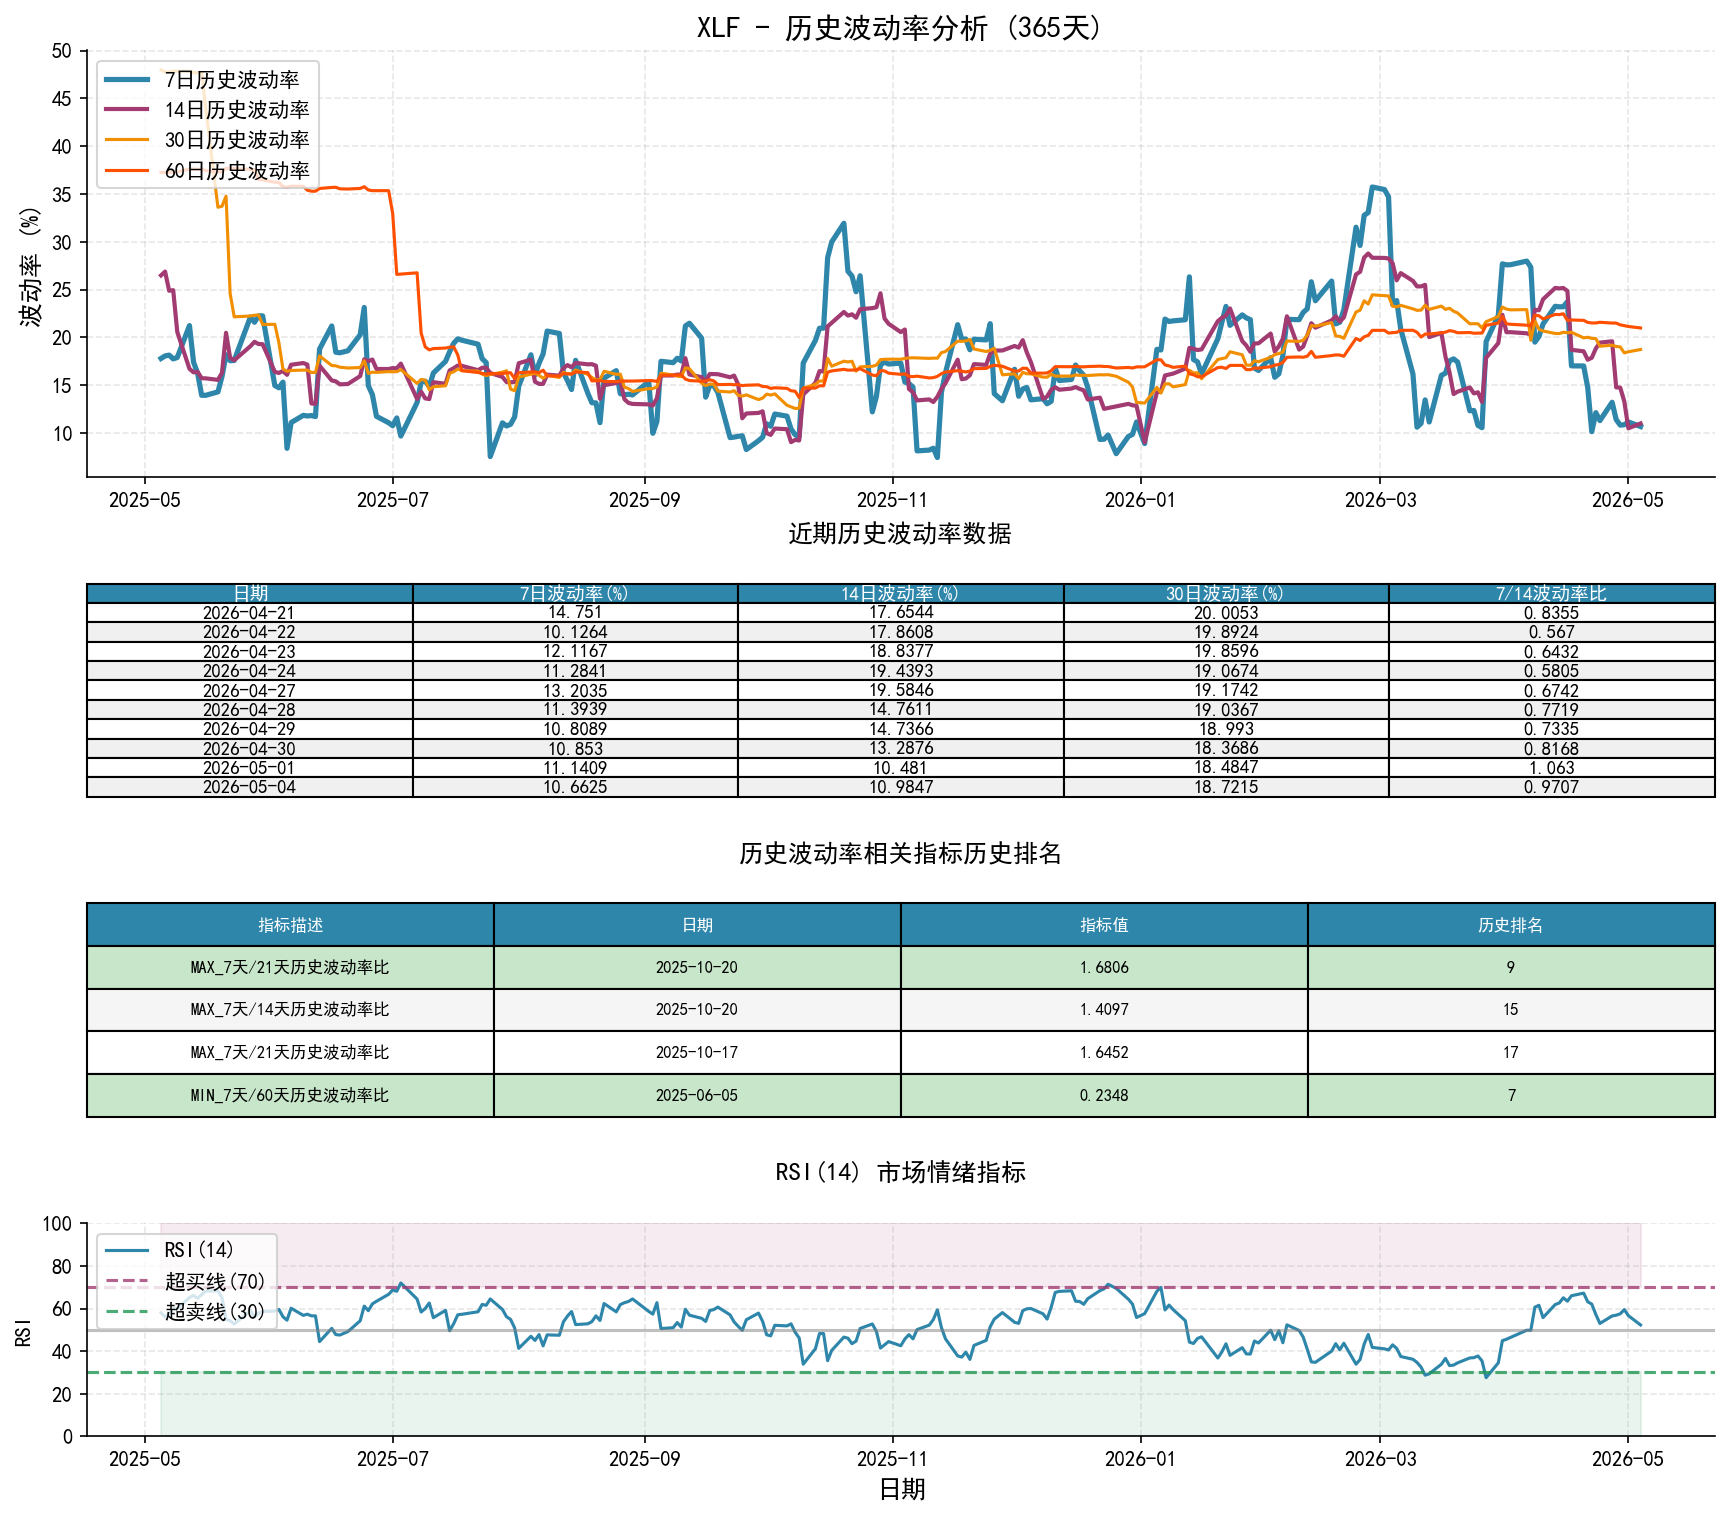Click 14-day volatility value '19.5846'
The image size is (1729, 1515).
pyautogui.click(x=900, y=690)
